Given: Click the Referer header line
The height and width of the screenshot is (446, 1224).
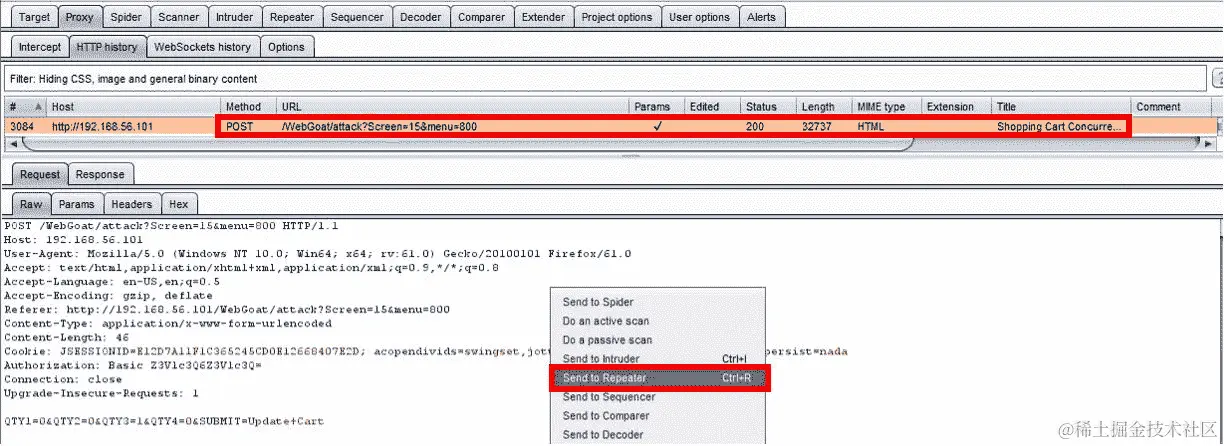Looking at the screenshot, I should tap(227, 309).
